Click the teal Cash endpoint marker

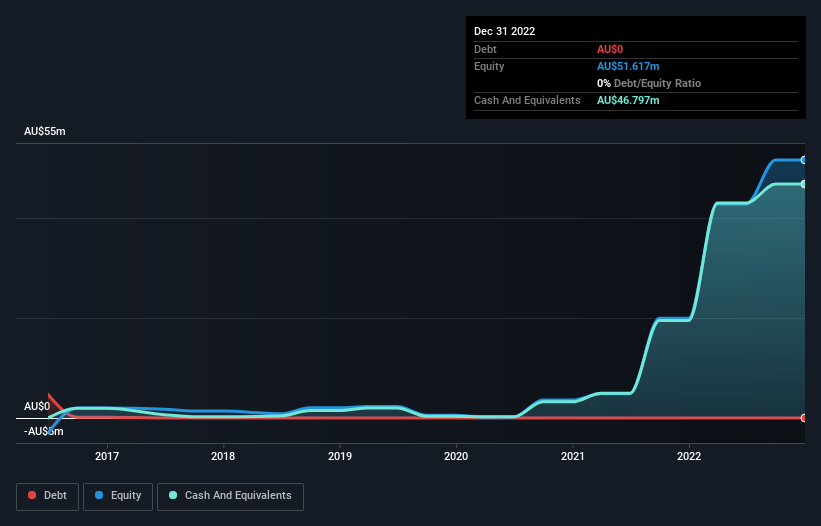[x=804, y=184]
